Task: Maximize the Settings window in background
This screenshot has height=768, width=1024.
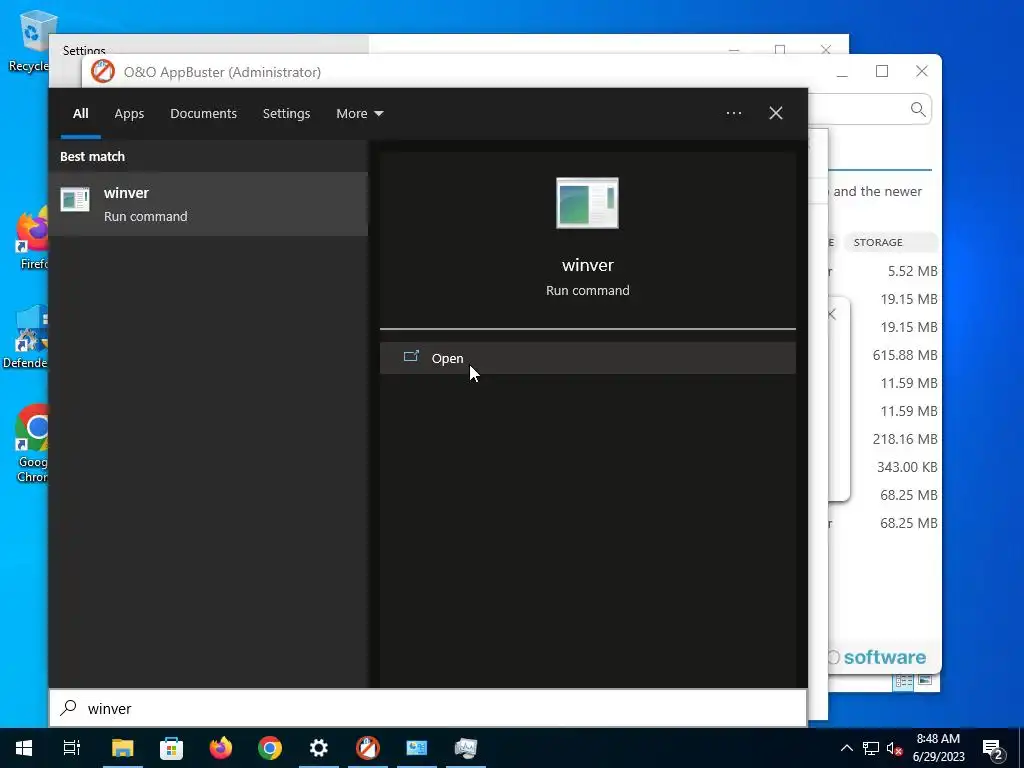Action: (x=780, y=49)
